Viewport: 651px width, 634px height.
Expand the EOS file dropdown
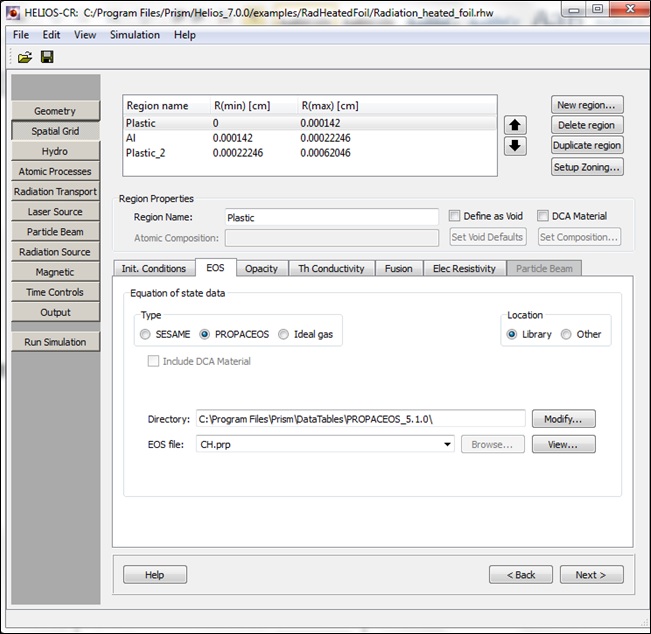pos(449,445)
